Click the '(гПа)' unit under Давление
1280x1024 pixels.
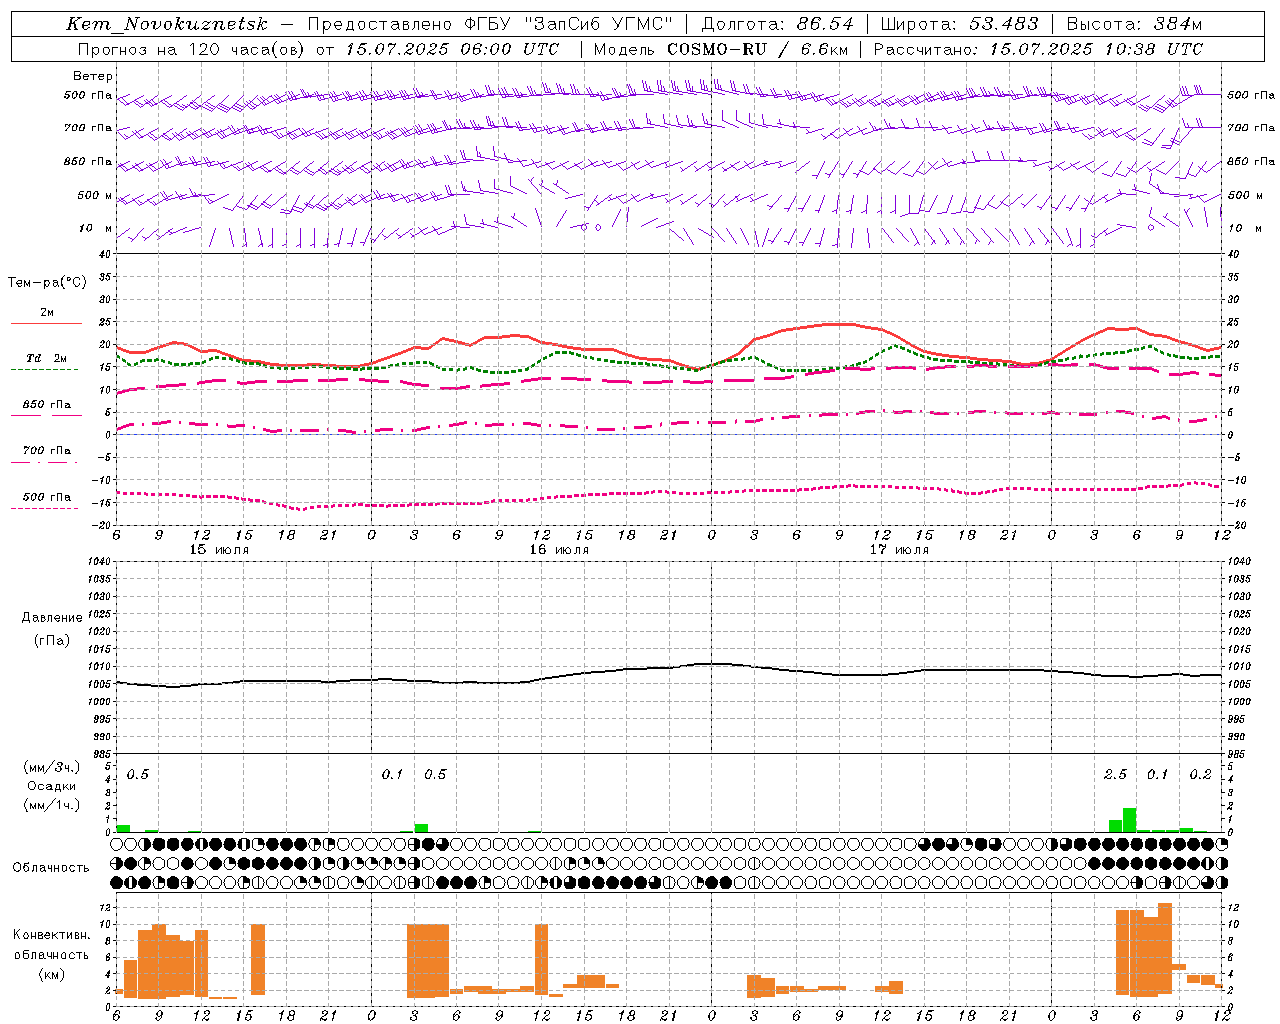tap(52, 640)
